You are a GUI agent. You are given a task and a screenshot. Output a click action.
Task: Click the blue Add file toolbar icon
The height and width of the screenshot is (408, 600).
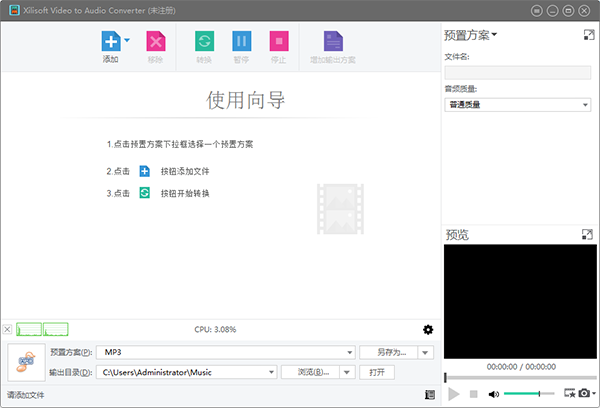coord(111,41)
